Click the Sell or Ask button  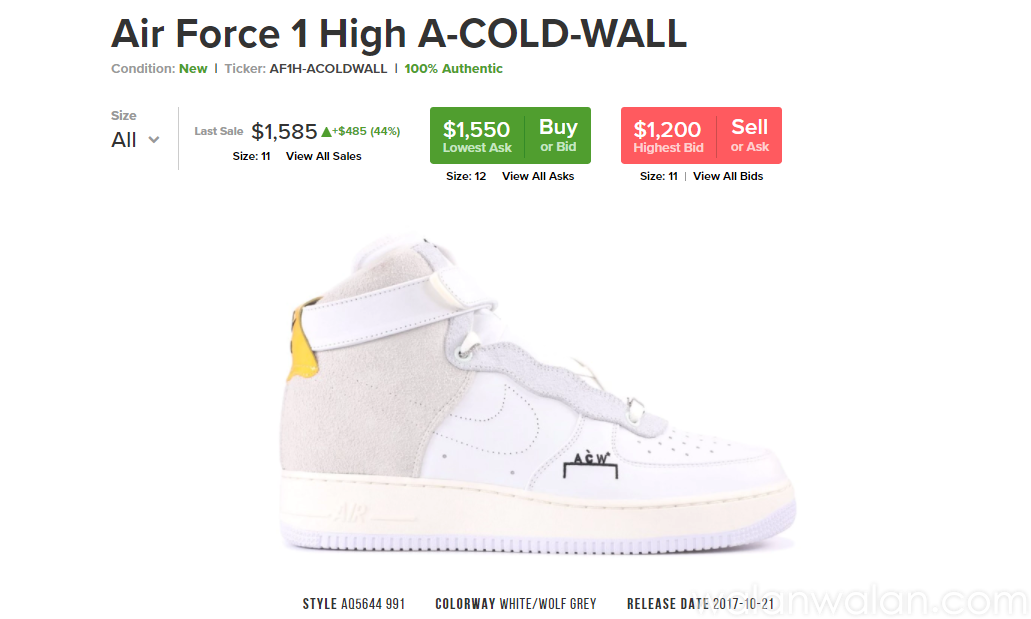tap(749, 135)
